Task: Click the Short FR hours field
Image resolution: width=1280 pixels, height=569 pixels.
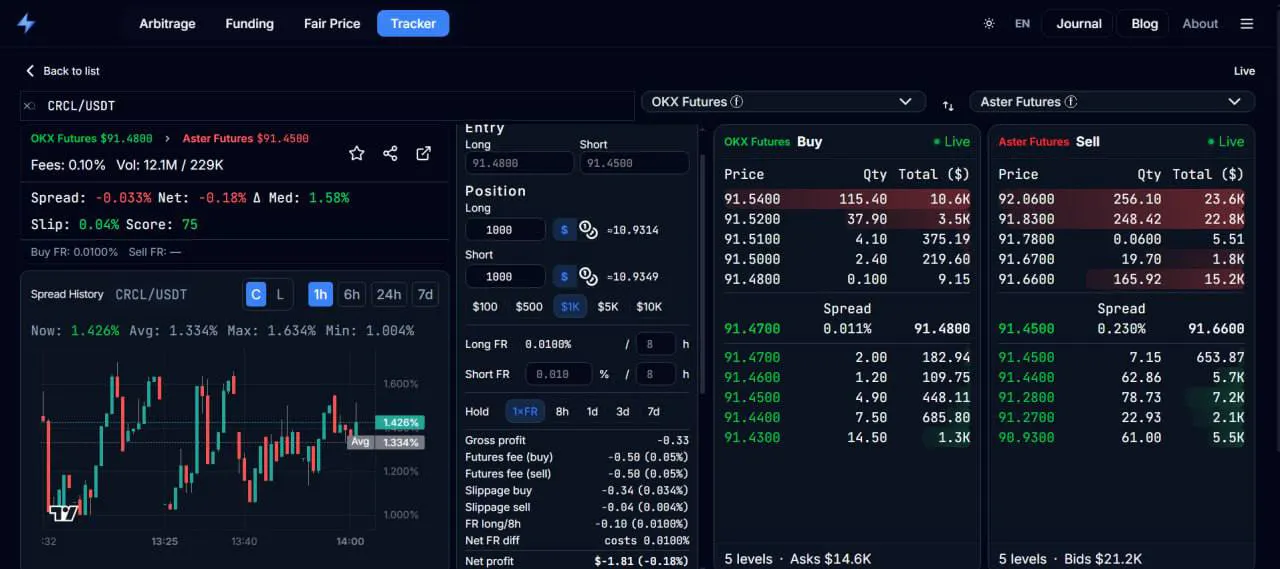Action: coord(656,374)
